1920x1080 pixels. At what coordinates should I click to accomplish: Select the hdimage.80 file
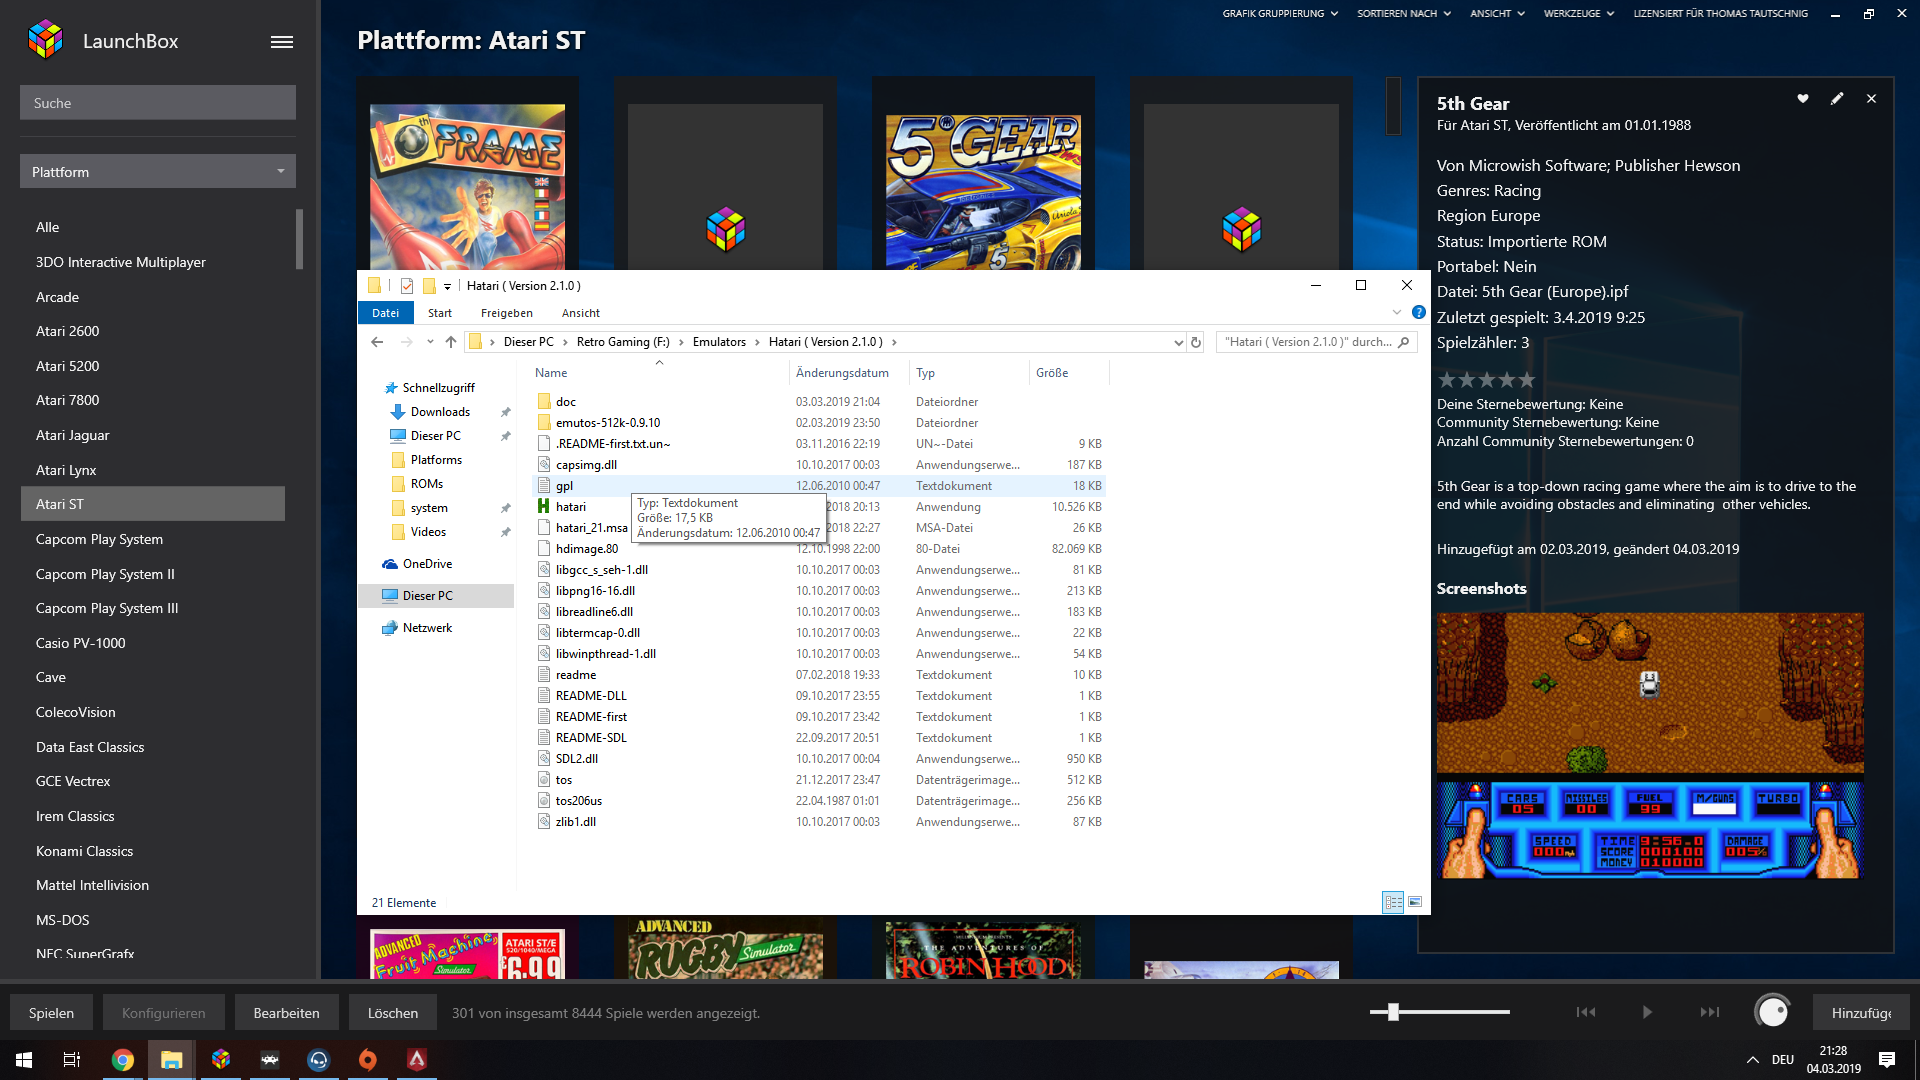click(x=587, y=549)
